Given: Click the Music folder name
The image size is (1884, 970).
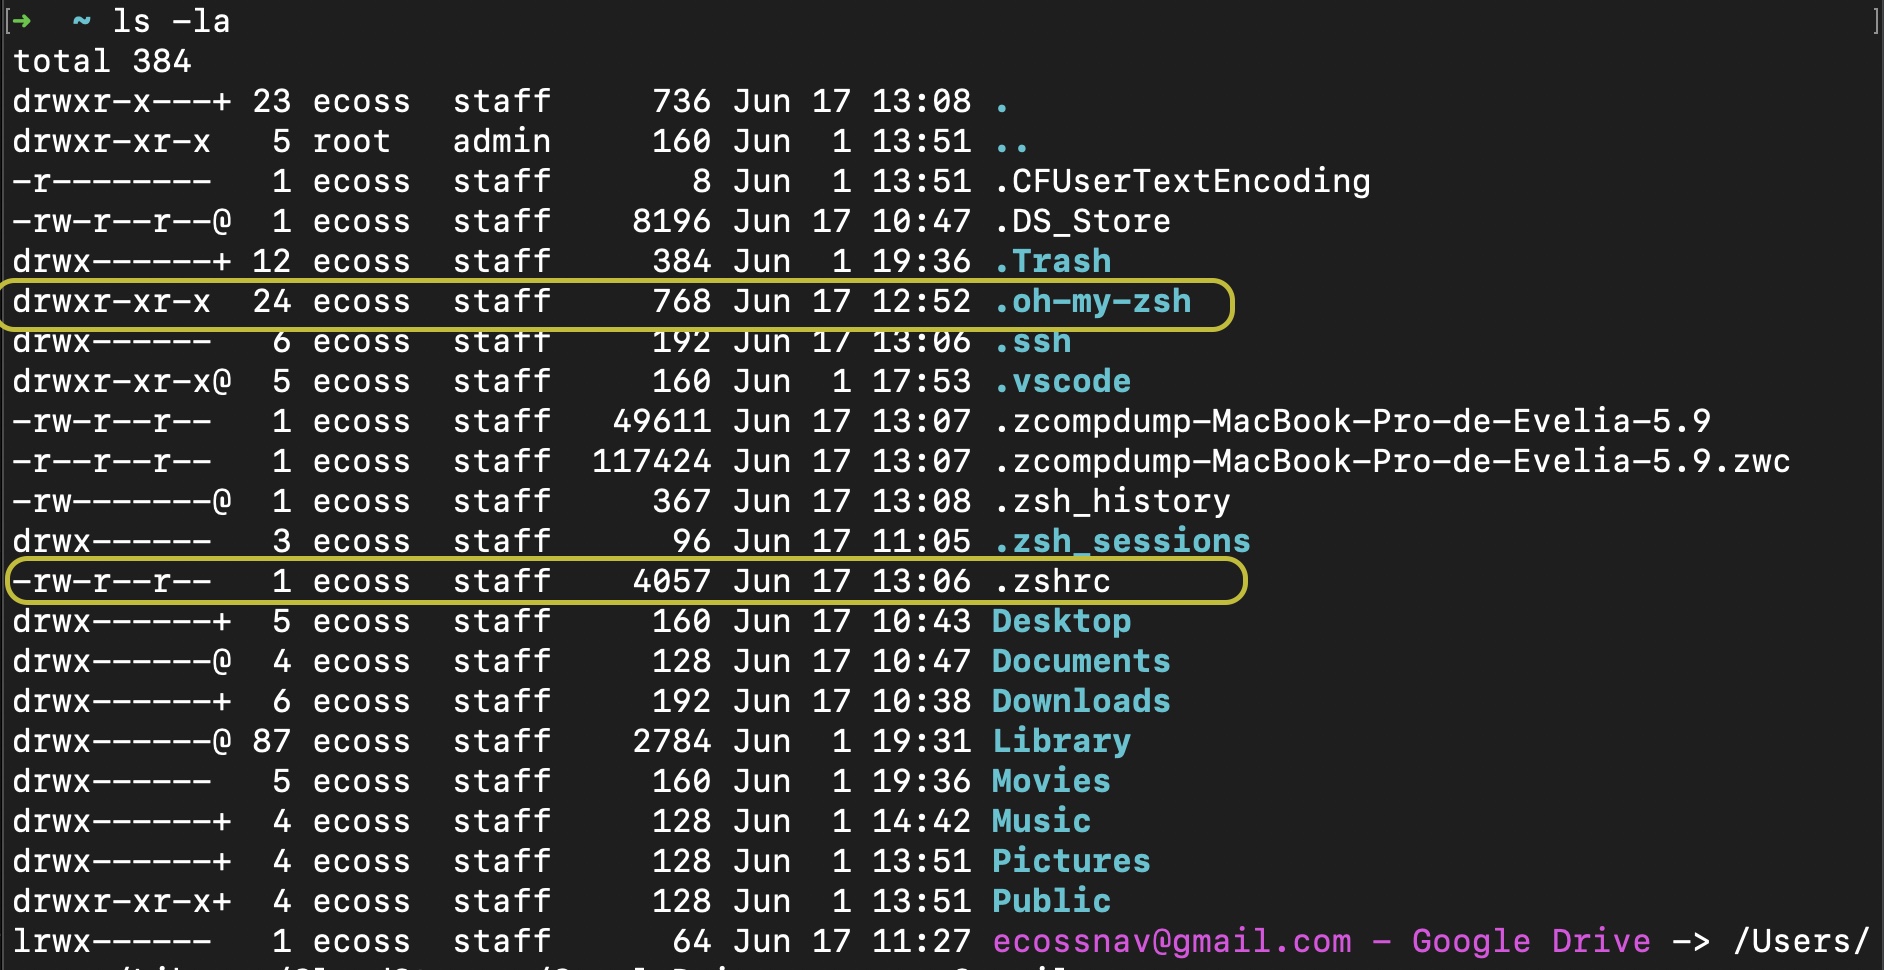Looking at the screenshot, I should [1042, 821].
